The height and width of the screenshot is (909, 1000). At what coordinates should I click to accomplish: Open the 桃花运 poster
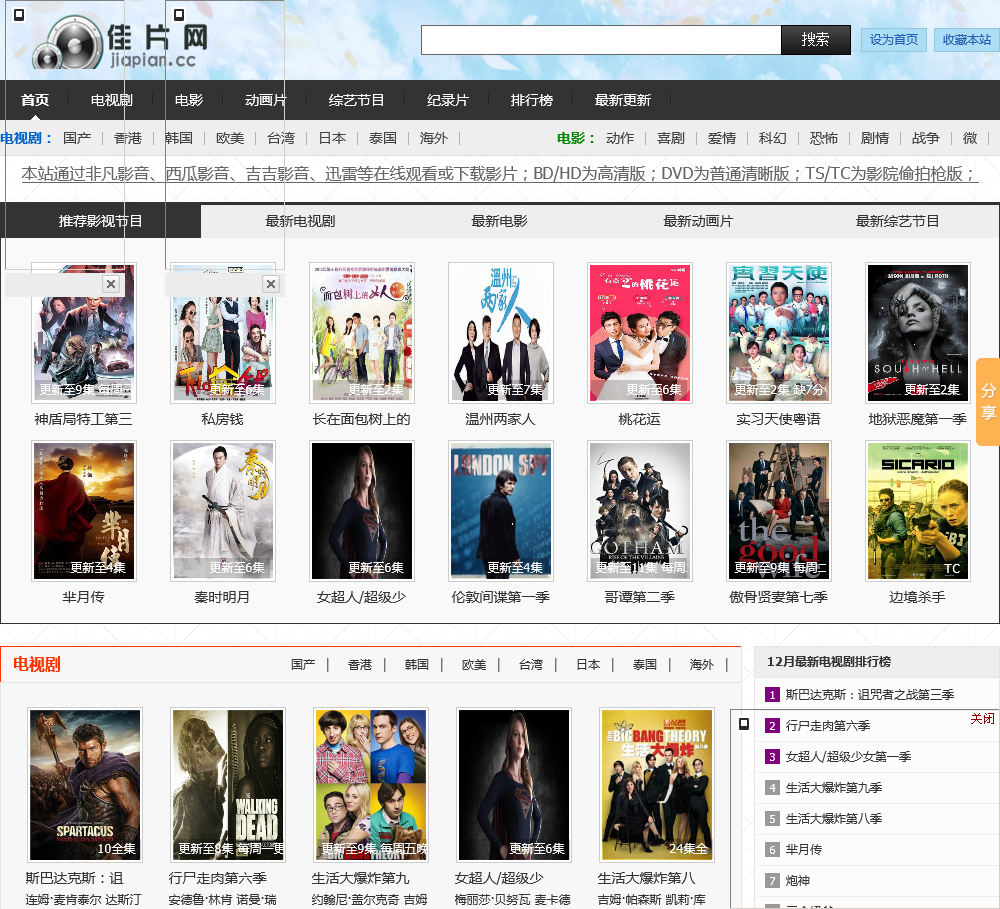(640, 332)
